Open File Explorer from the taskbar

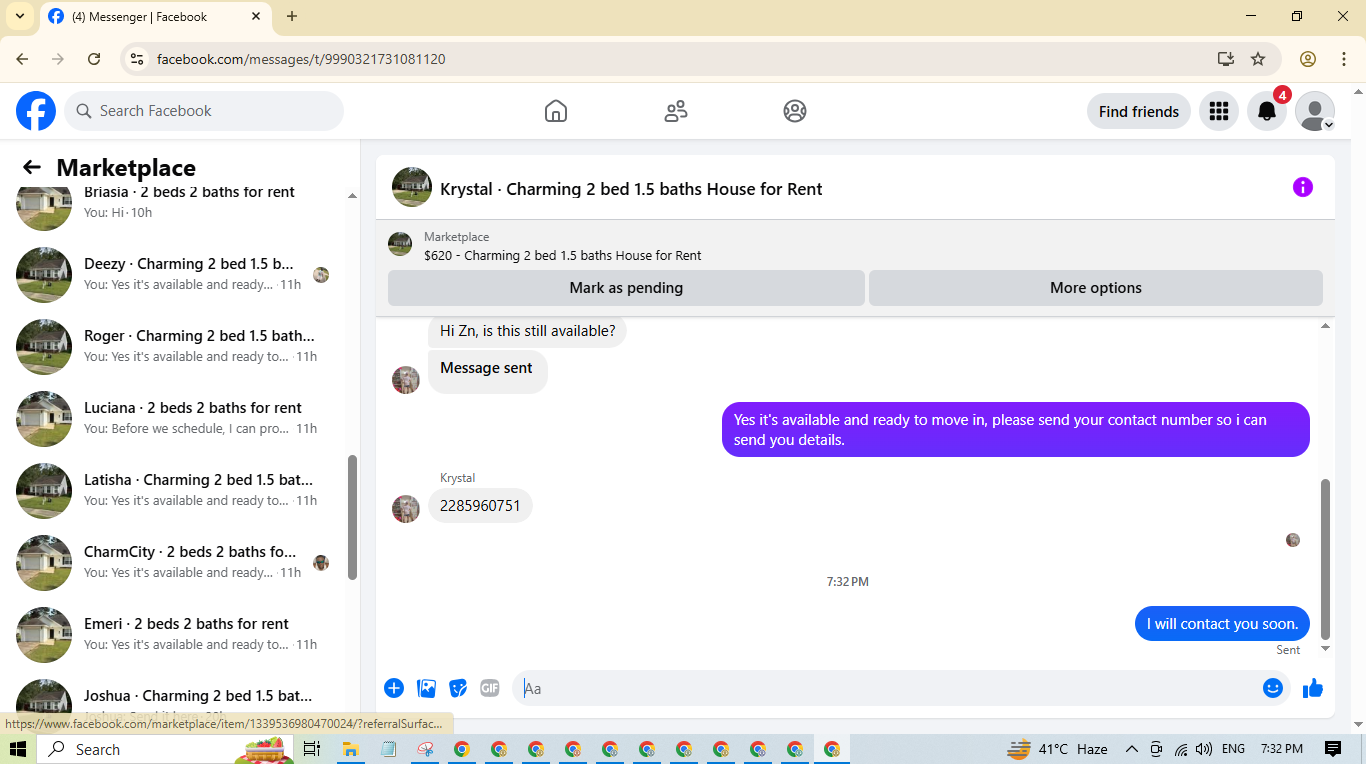click(x=351, y=749)
